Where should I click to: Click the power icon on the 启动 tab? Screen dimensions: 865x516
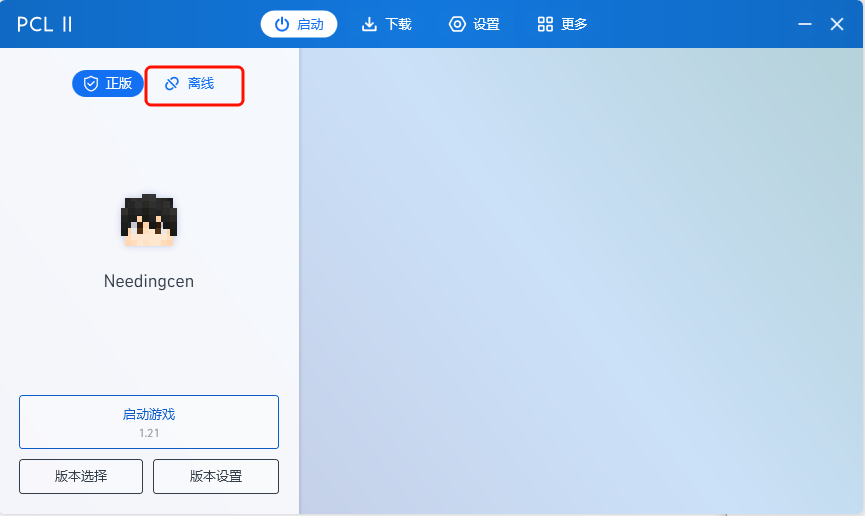coord(282,24)
